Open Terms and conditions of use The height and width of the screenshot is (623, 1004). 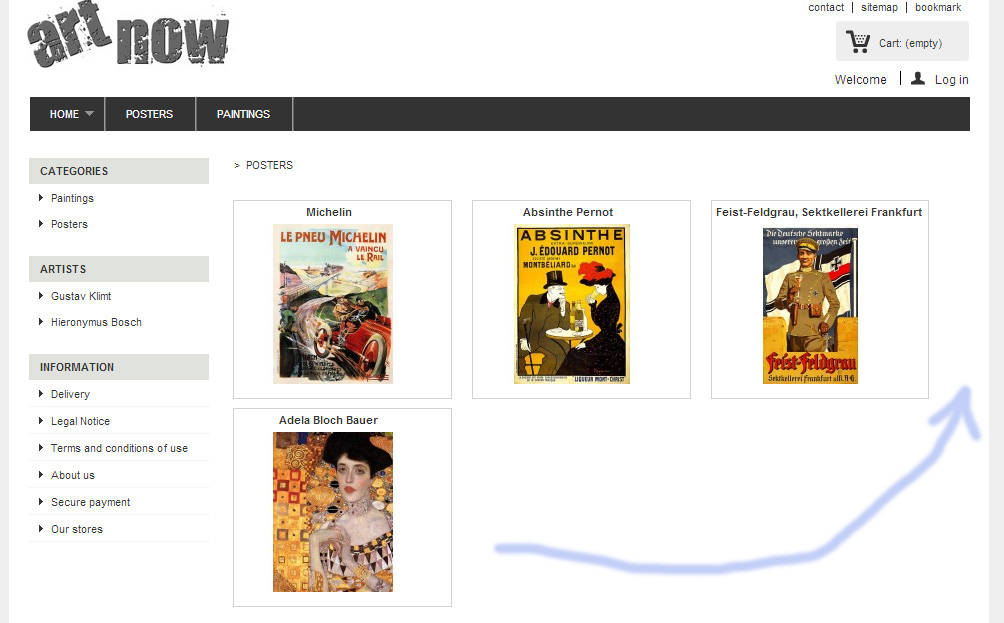120,448
